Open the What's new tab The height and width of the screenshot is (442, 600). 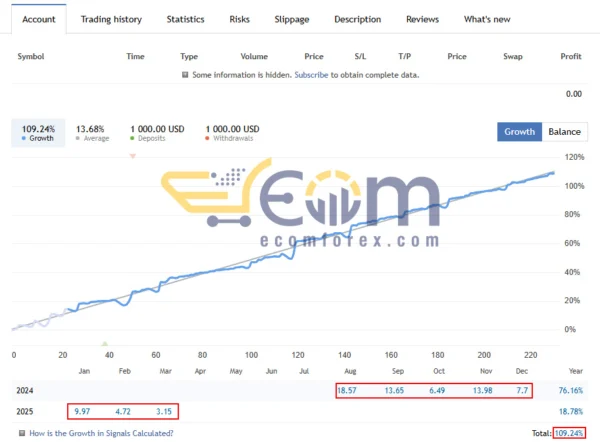[487, 19]
